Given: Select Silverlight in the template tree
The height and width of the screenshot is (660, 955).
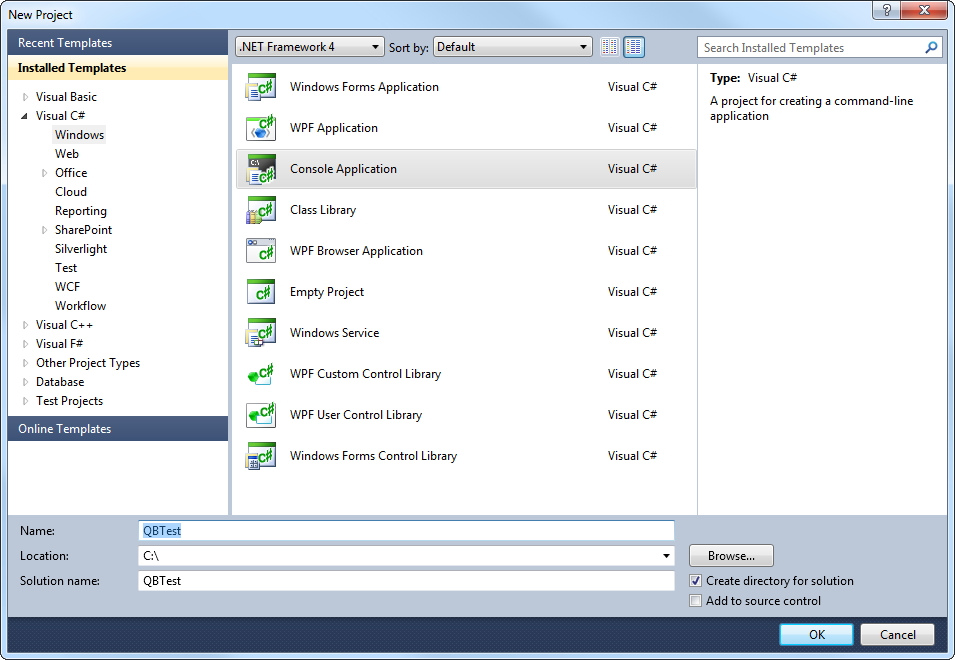Looking at the screenshot, I should click(x=81, y=249).
